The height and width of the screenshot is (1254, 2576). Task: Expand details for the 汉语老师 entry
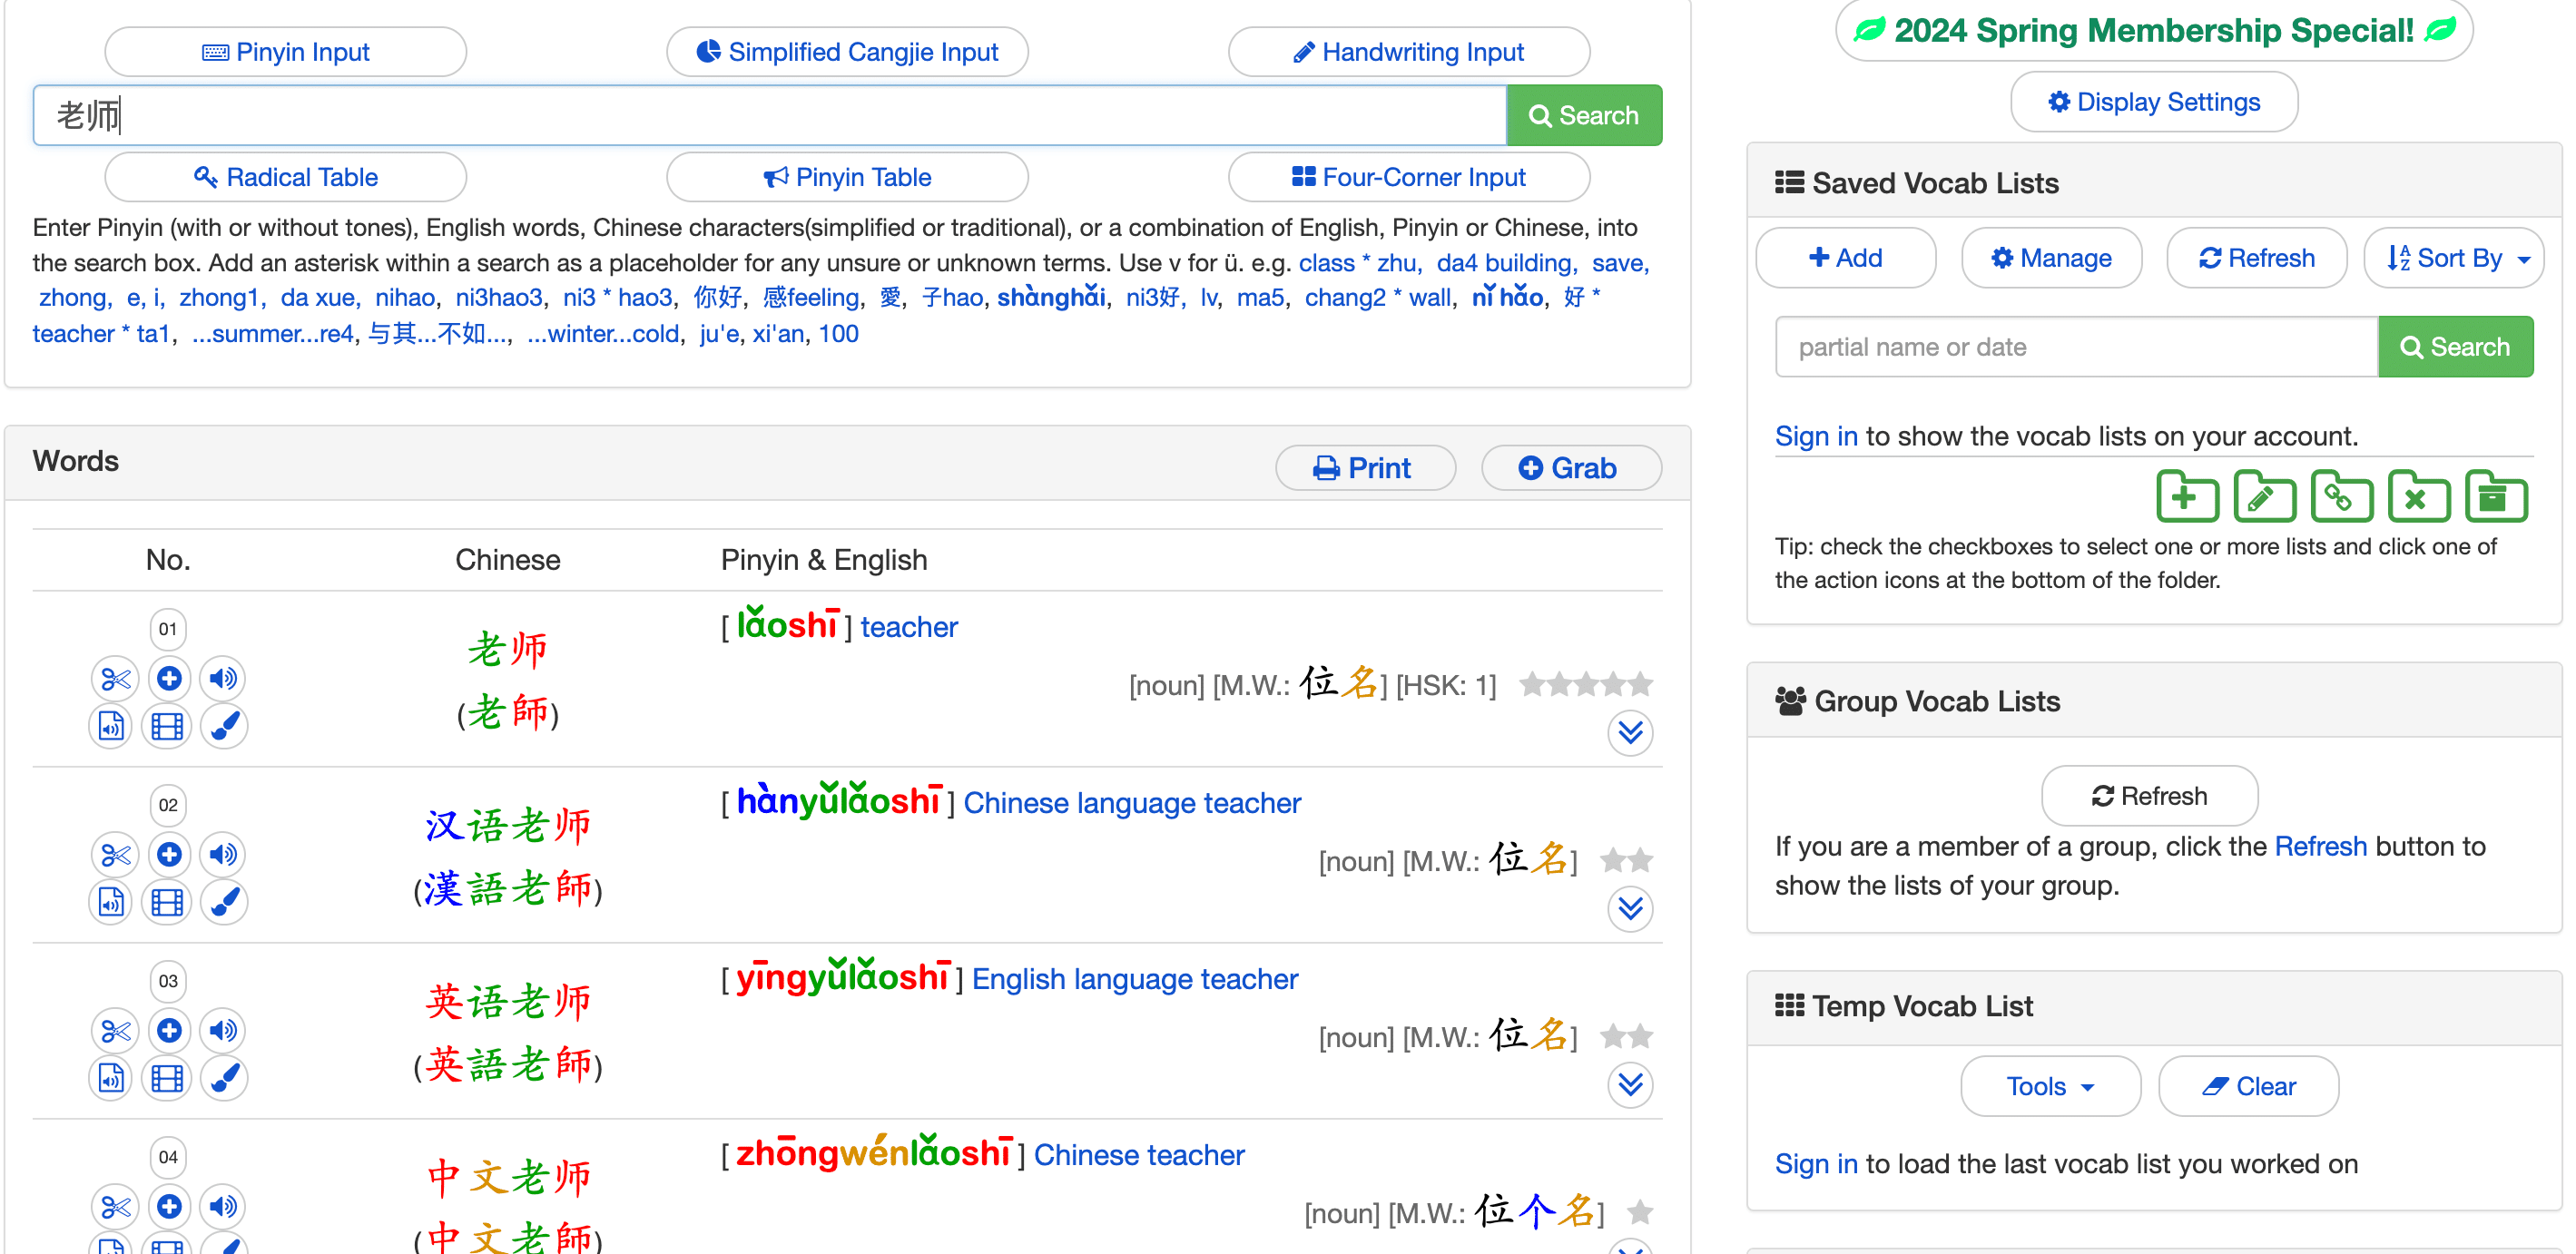click(1630, 909)
